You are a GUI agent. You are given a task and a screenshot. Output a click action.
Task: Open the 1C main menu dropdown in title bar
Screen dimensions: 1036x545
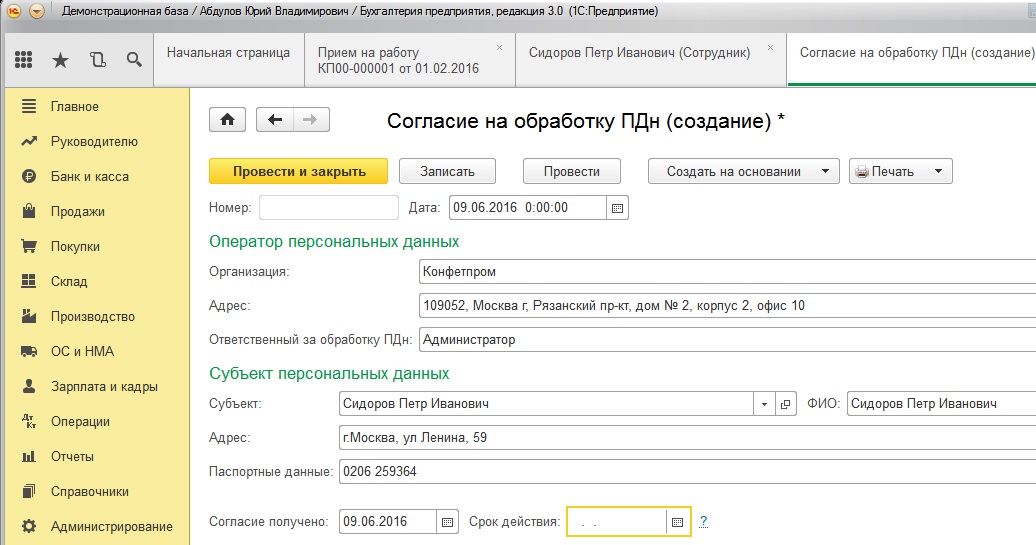37,11
